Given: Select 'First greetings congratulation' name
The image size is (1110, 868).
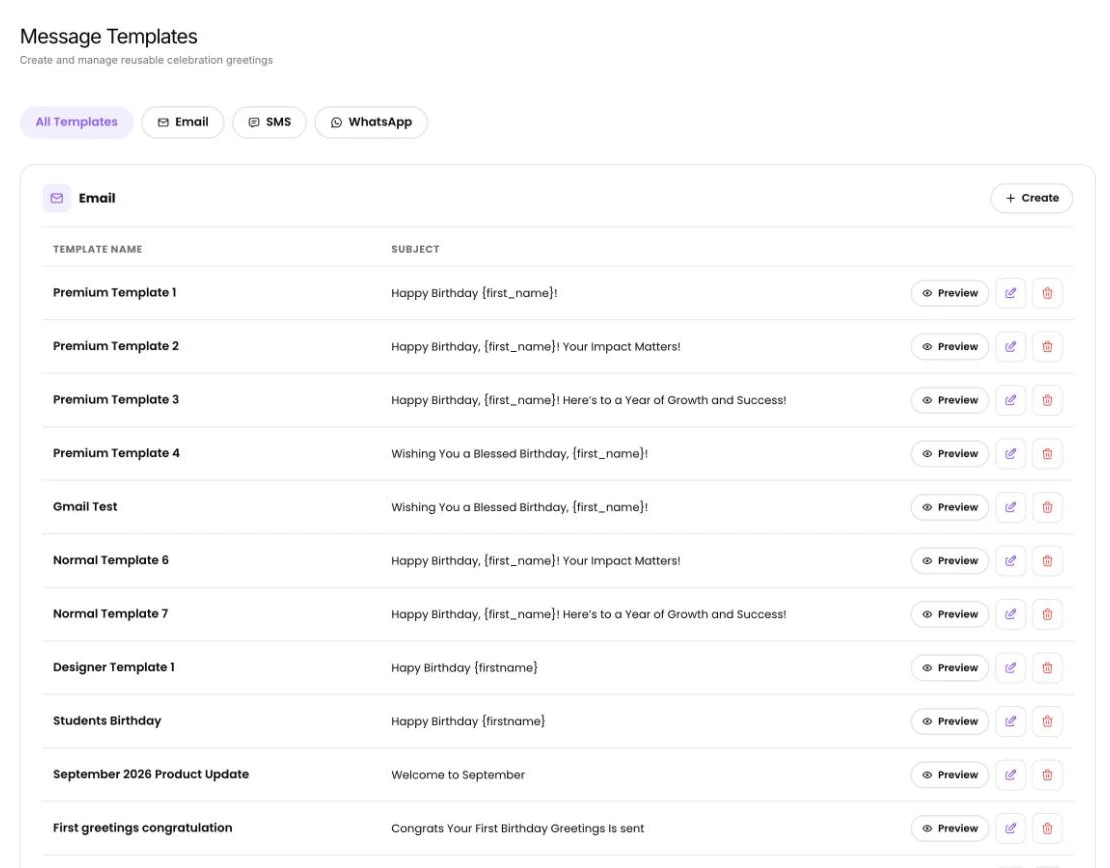Looking at the screenshot, I should (142, 828).
